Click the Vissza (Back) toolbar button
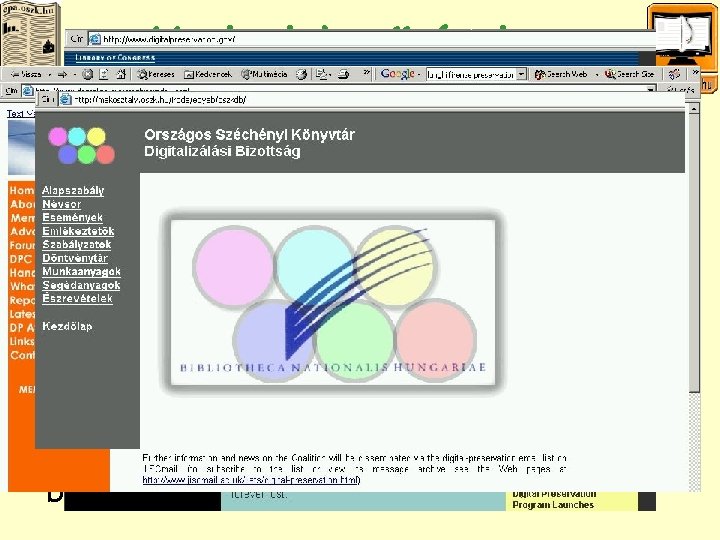This screenshot has height=540, width=720. click(x=26, y=74)
